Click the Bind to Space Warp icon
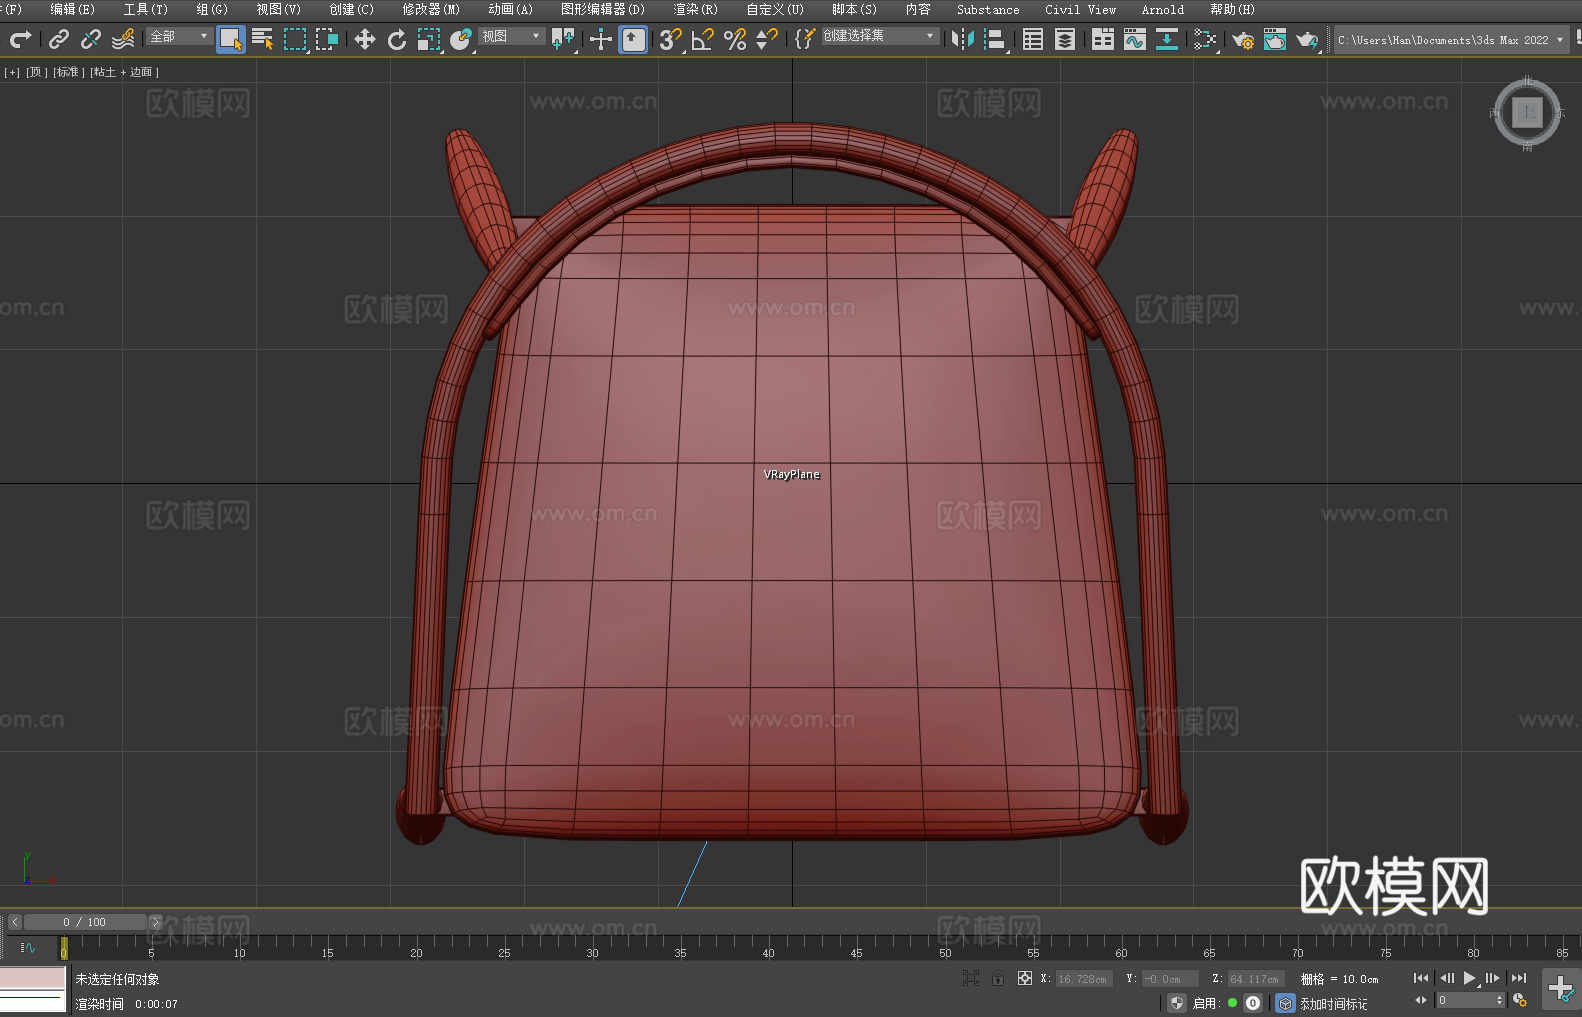The width and height of the screenshot is (1582, 1017). [x=123, y=39]
